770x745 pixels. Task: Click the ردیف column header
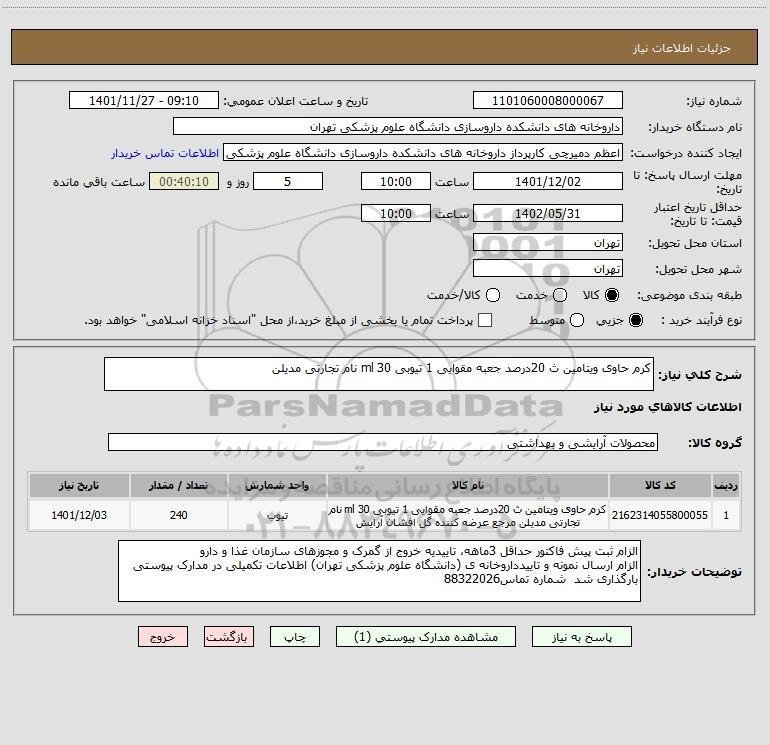click(x=726, y=485)
